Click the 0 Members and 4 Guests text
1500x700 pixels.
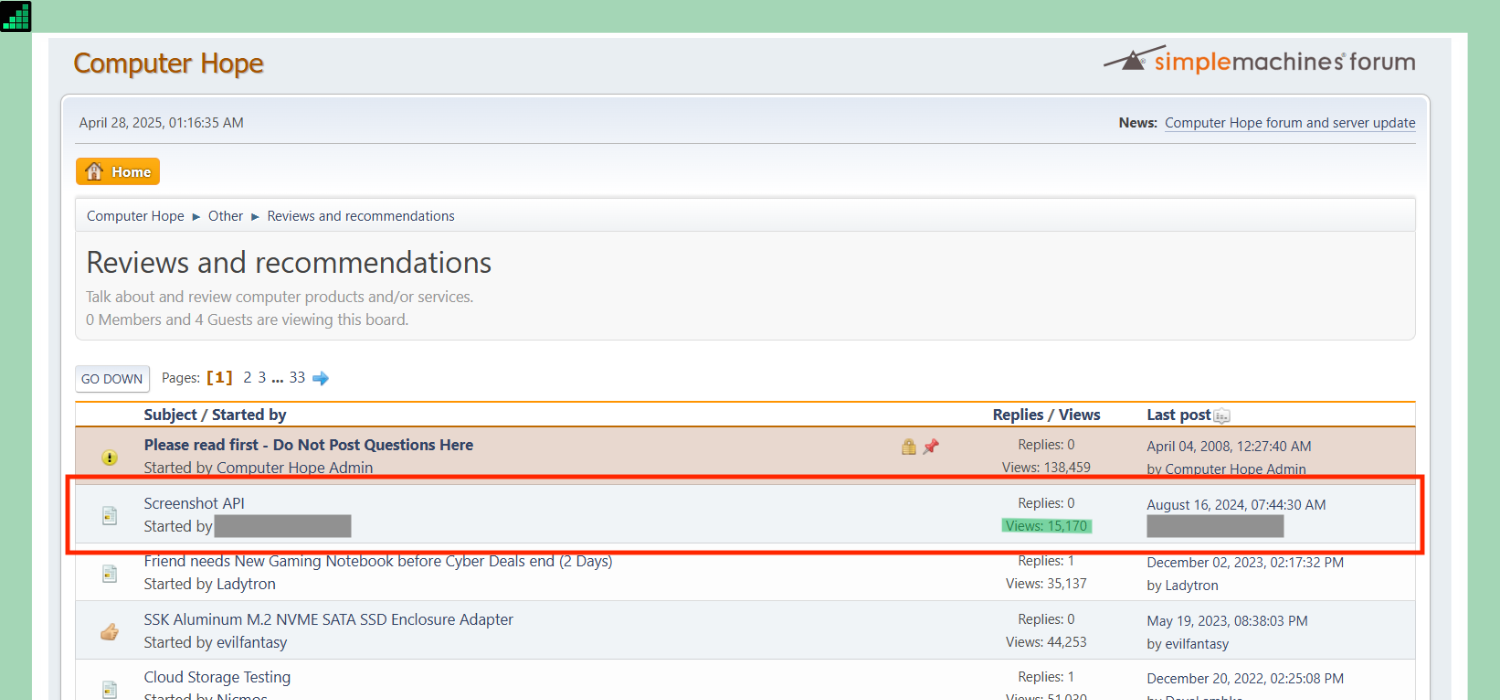247,320
